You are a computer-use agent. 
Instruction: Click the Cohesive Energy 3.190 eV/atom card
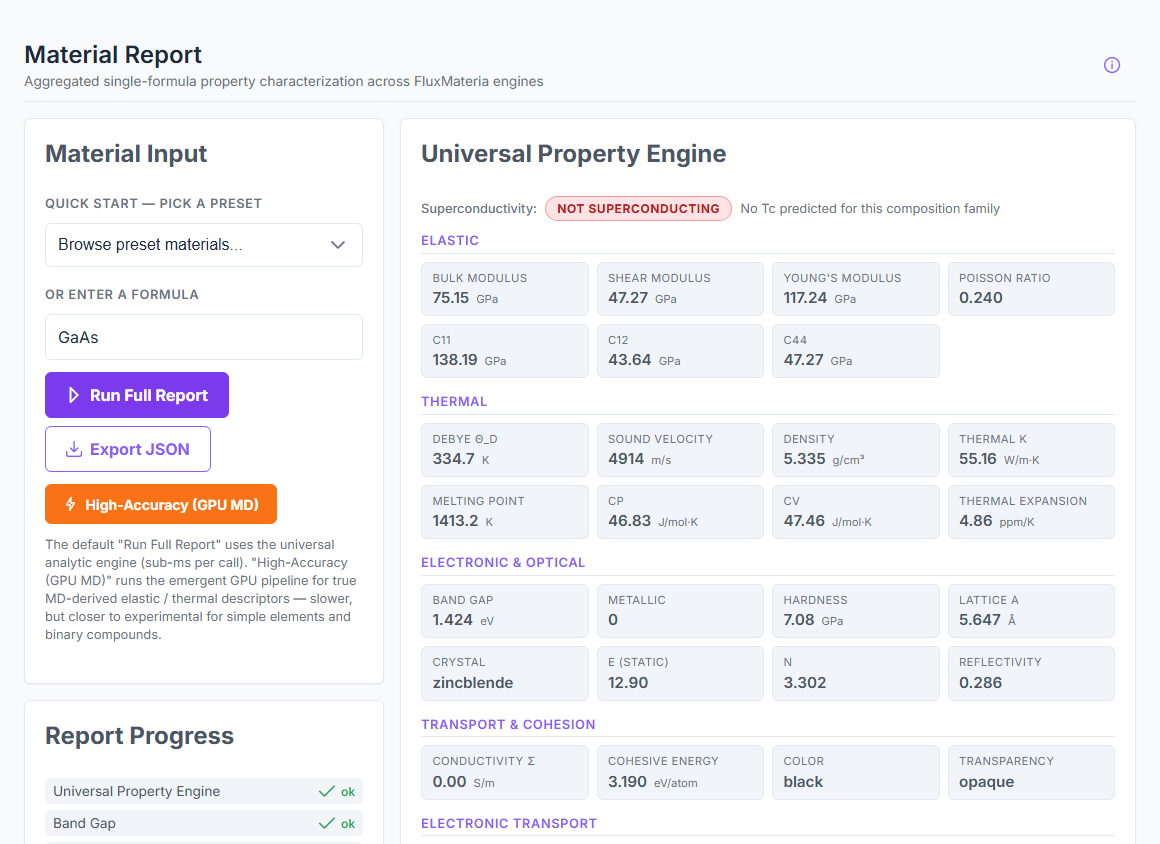pyautogui.click(x=680, y=772)
